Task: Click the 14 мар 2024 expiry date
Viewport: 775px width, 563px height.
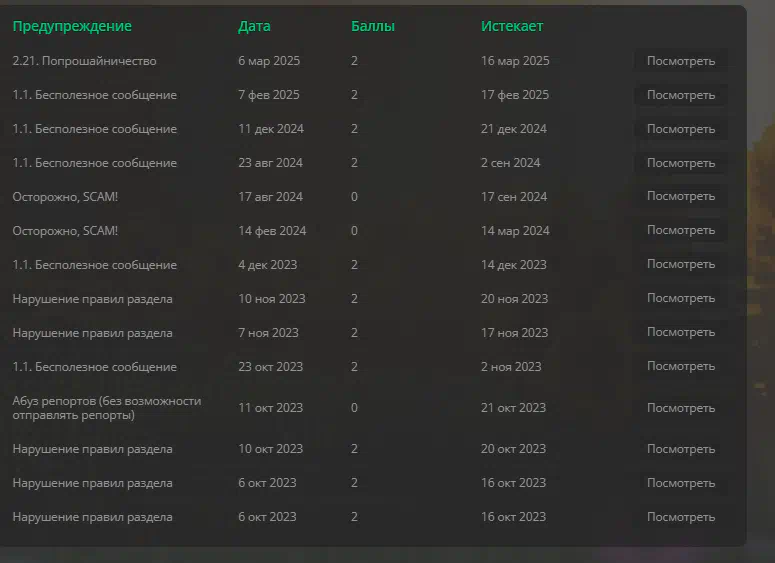Action: coord(515,231)
